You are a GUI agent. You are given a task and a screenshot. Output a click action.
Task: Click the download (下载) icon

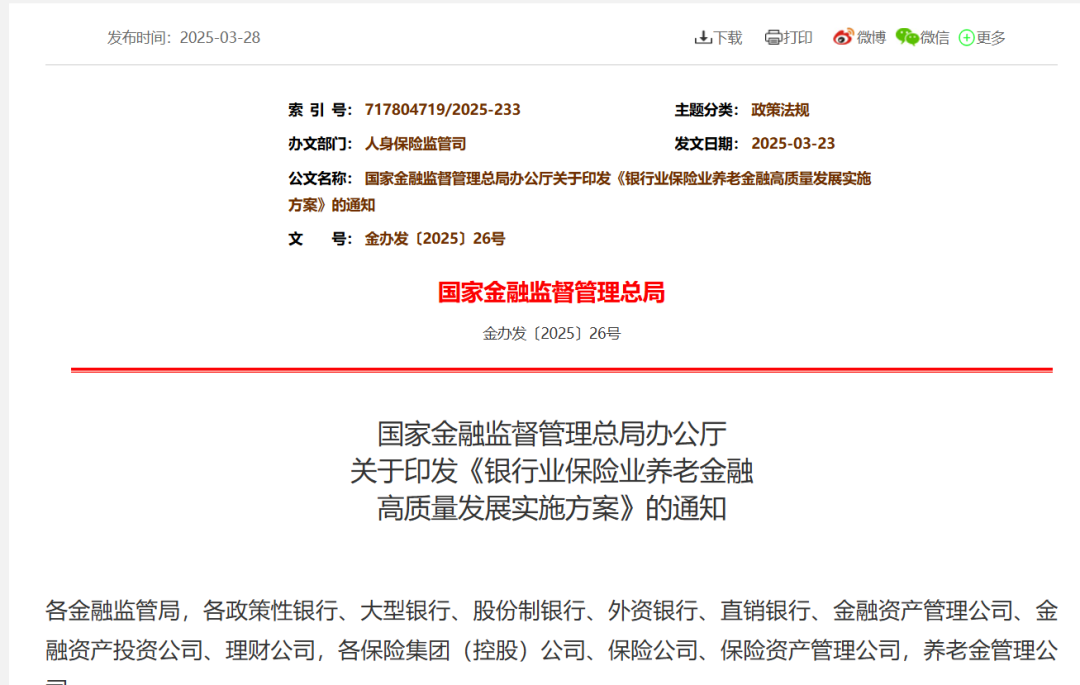pos(703,36)
